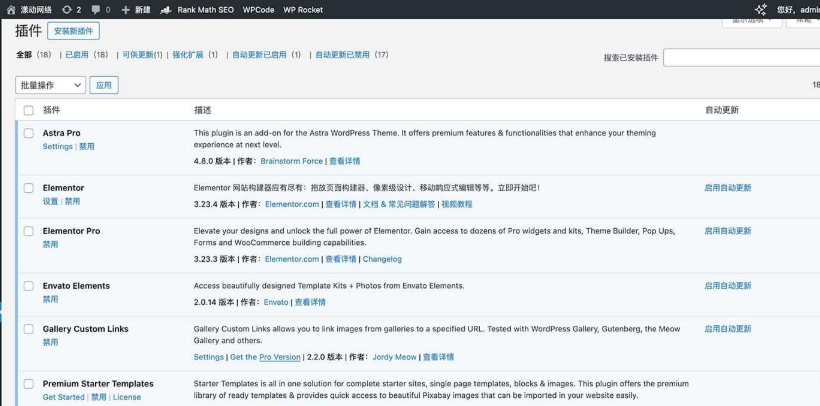Check the Elementor plugin checkbox
This screenshot has width=820, height=406.
point(29,188)
